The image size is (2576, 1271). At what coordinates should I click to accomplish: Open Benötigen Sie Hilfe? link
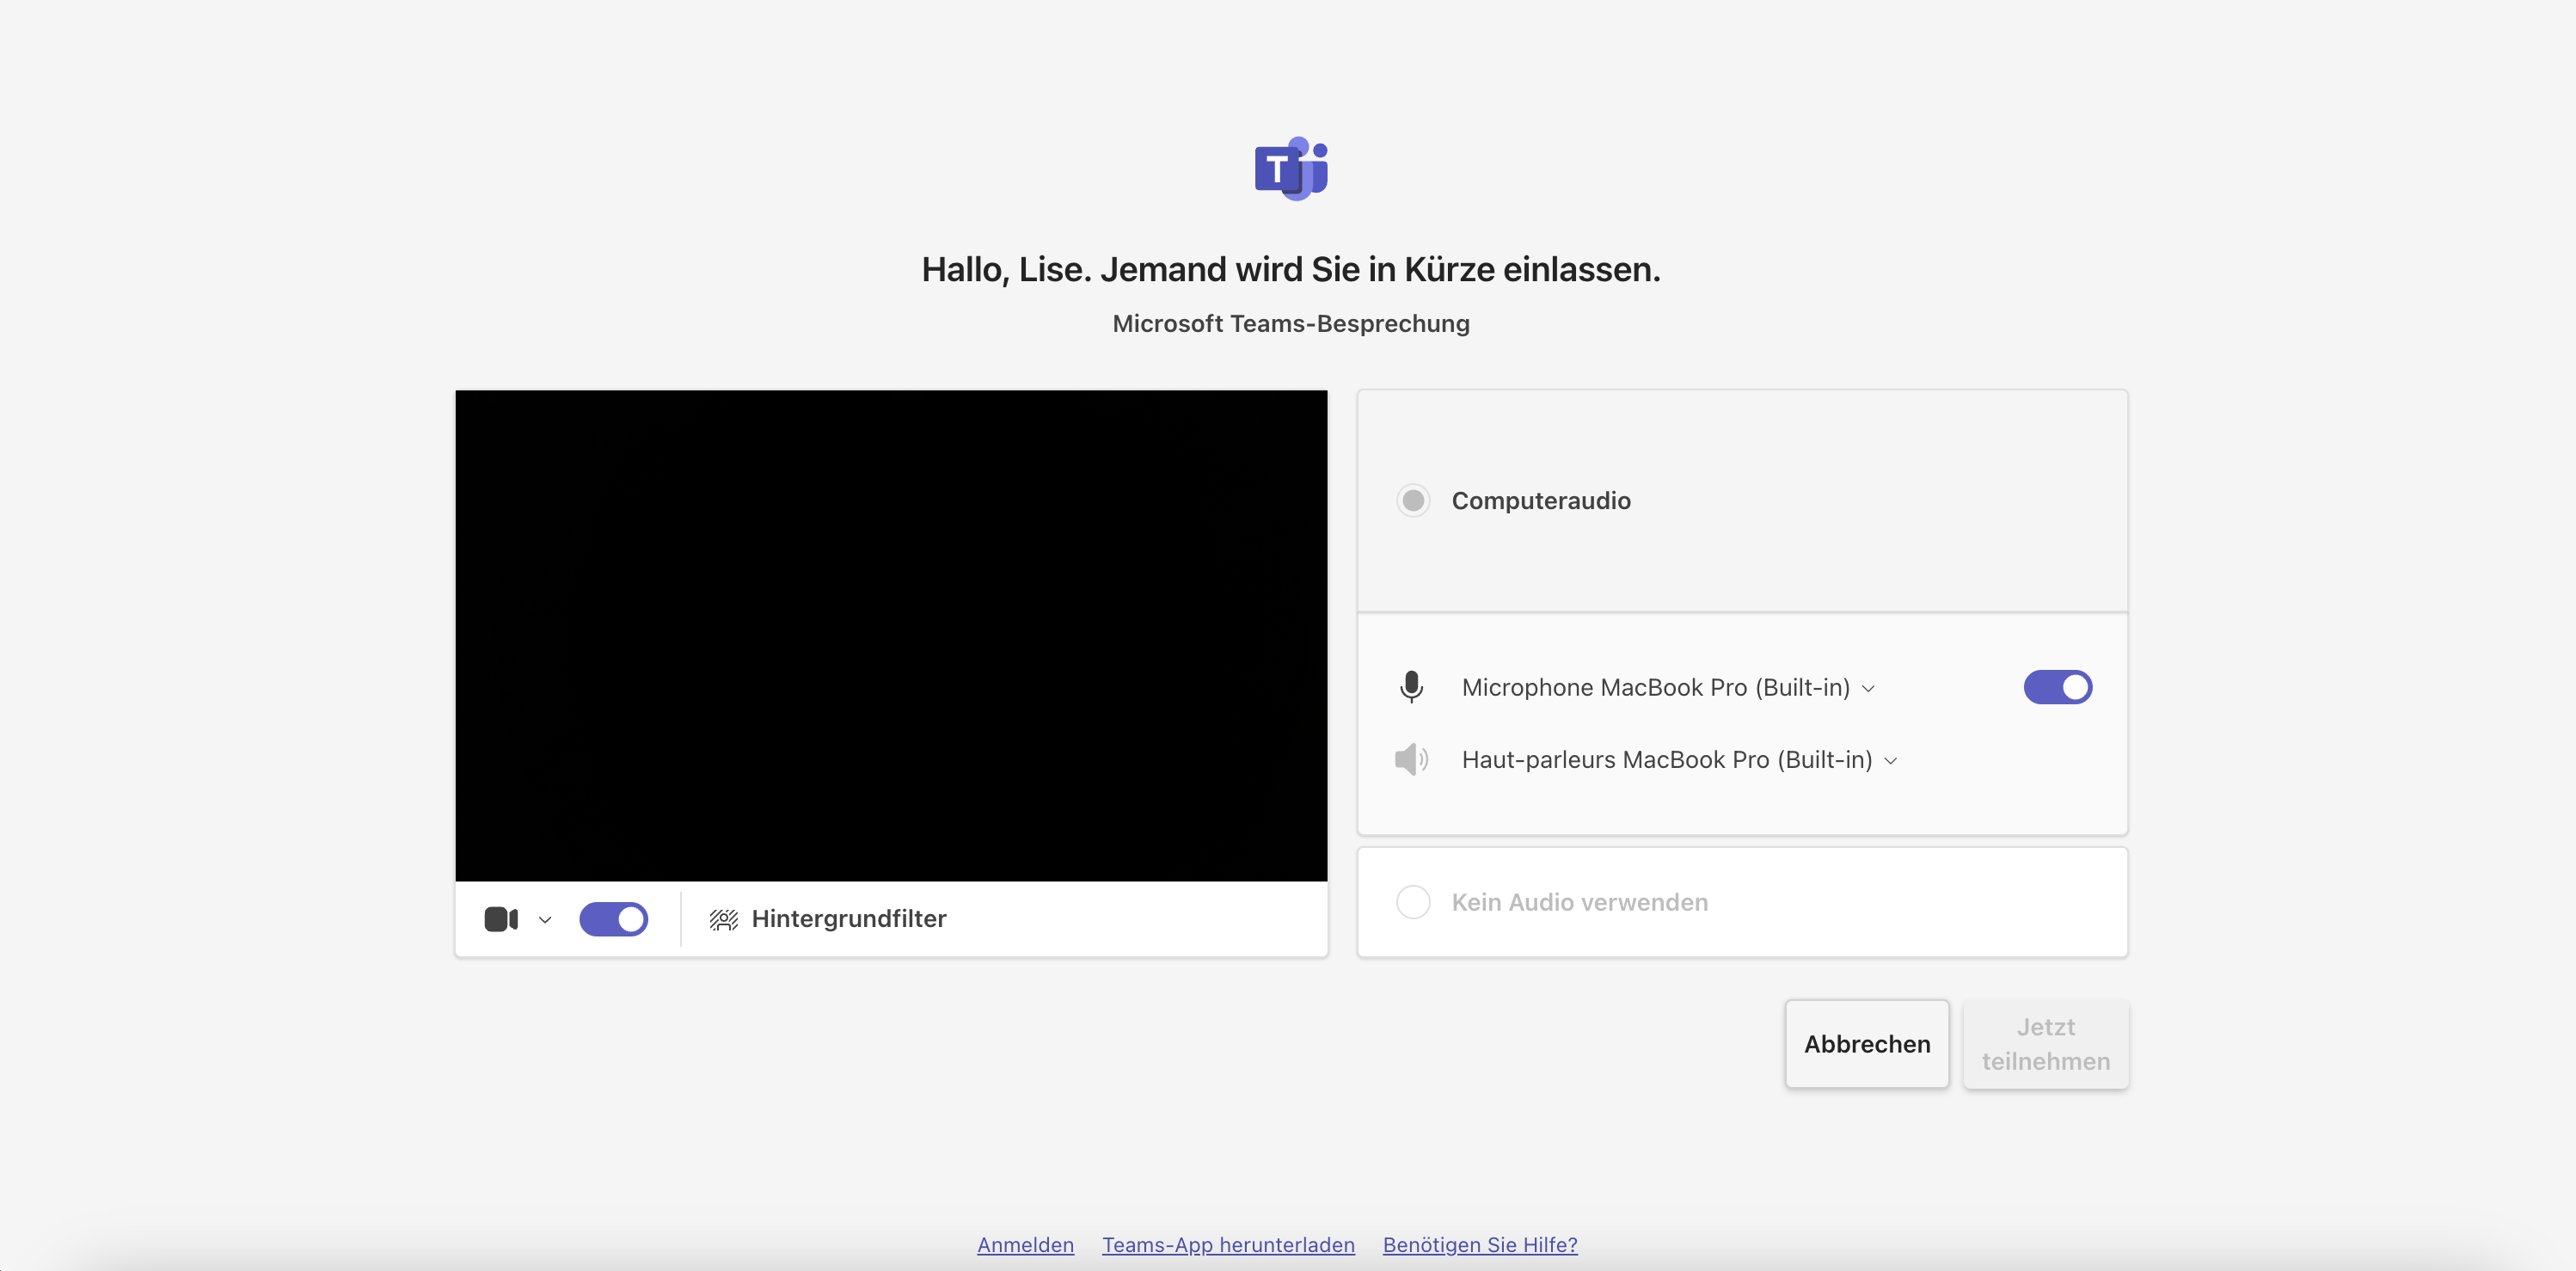point(1479,1245)
